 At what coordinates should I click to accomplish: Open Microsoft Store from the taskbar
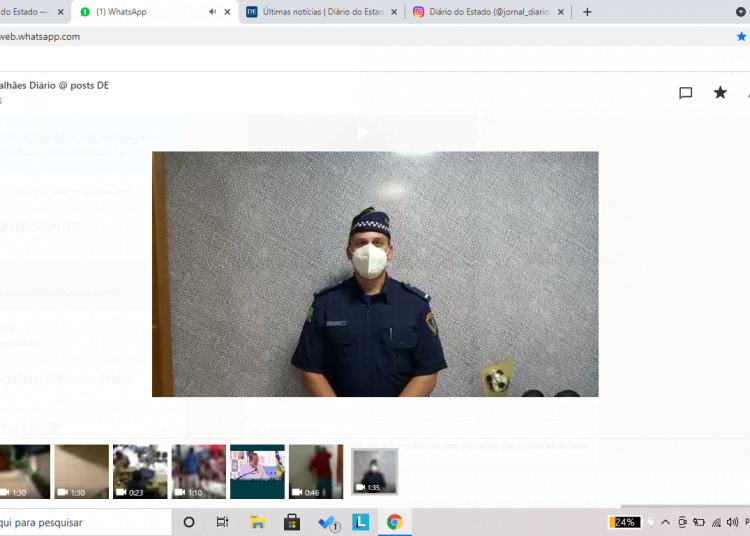(292, 522)
